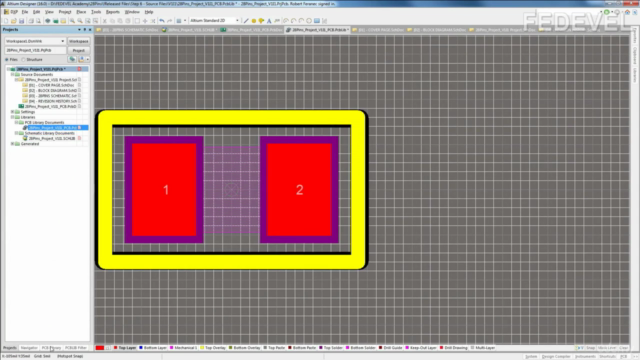Click the Mechanical 1 magenta color square
Image resolution: width=640 pixels, height=360 pixels.
pyautogui.click(x=171, y=348)
